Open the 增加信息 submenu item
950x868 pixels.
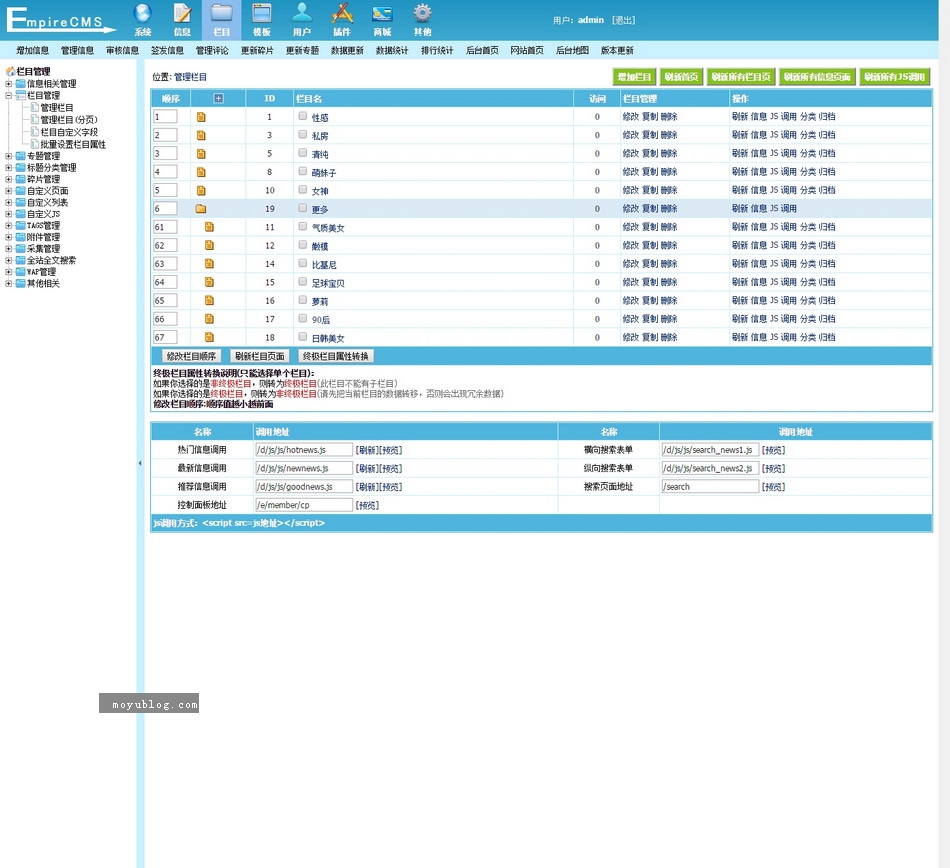(x=33, y=50)
